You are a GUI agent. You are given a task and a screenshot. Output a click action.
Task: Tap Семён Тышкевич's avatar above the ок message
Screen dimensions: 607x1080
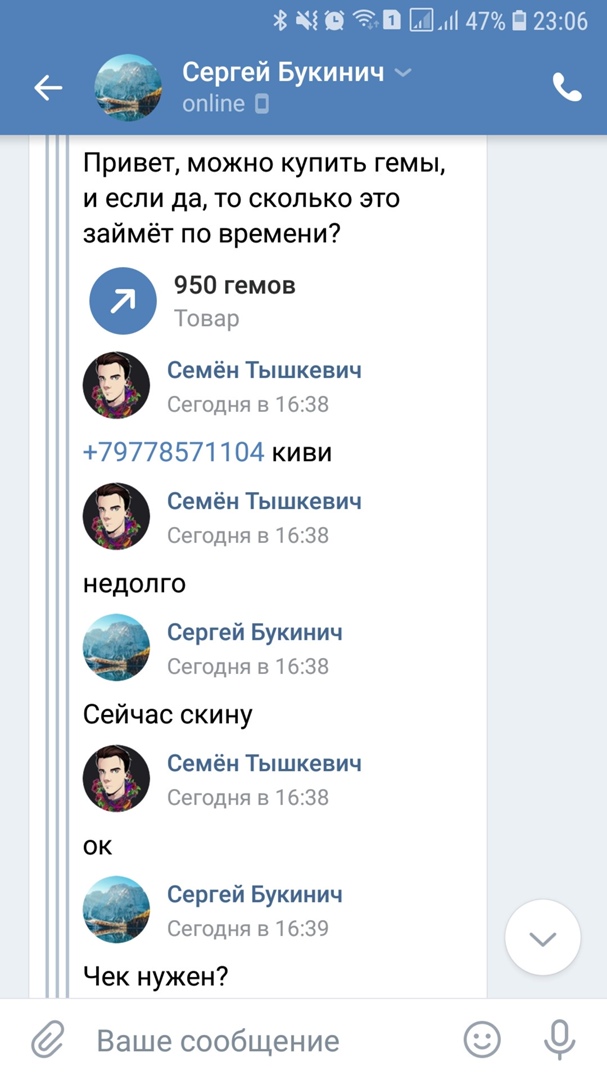116,778
